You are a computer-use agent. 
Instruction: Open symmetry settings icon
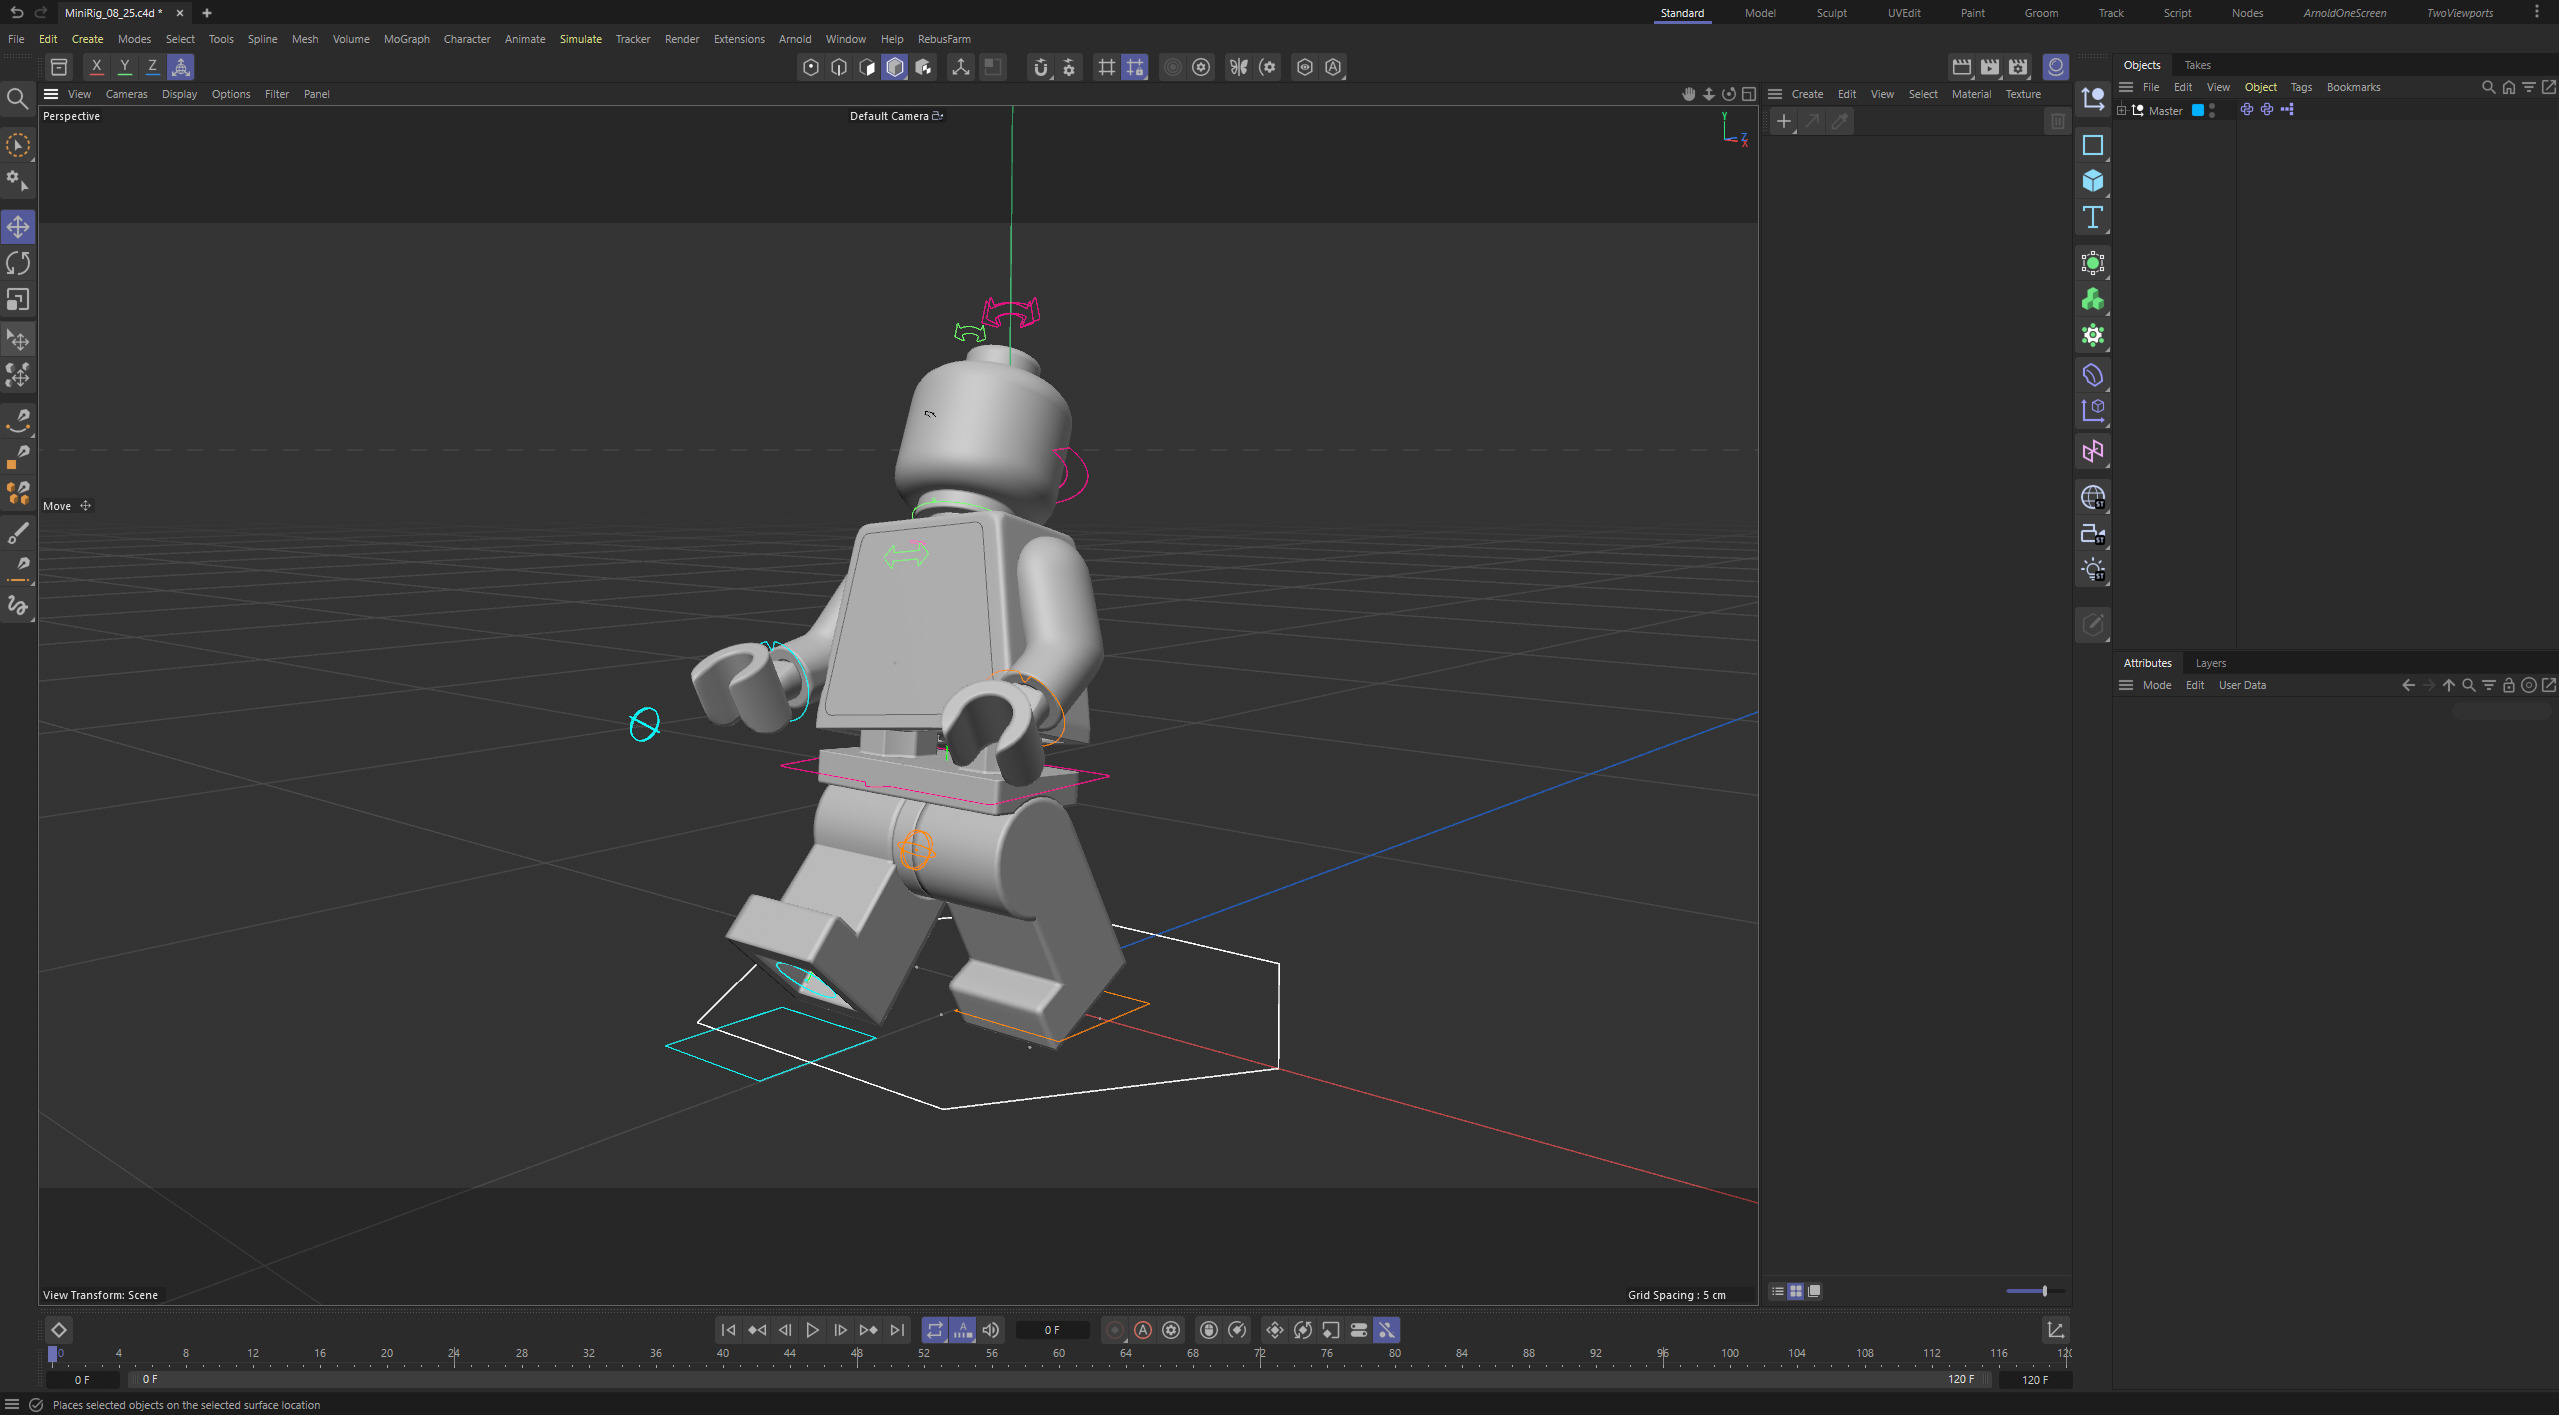tap(1268, 67)
